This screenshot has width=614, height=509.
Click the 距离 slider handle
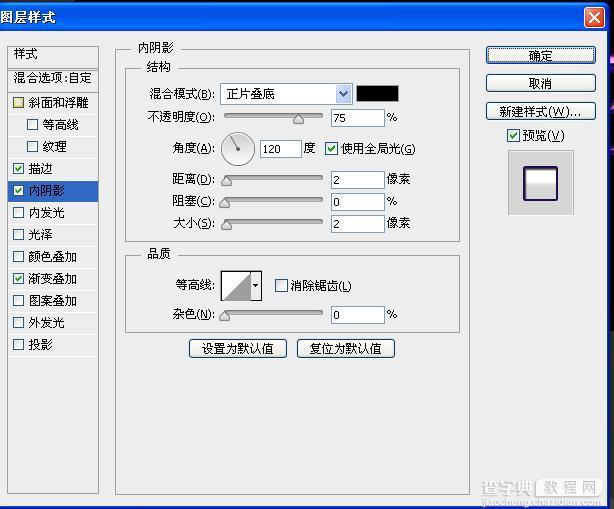click(x=226, y=180)
